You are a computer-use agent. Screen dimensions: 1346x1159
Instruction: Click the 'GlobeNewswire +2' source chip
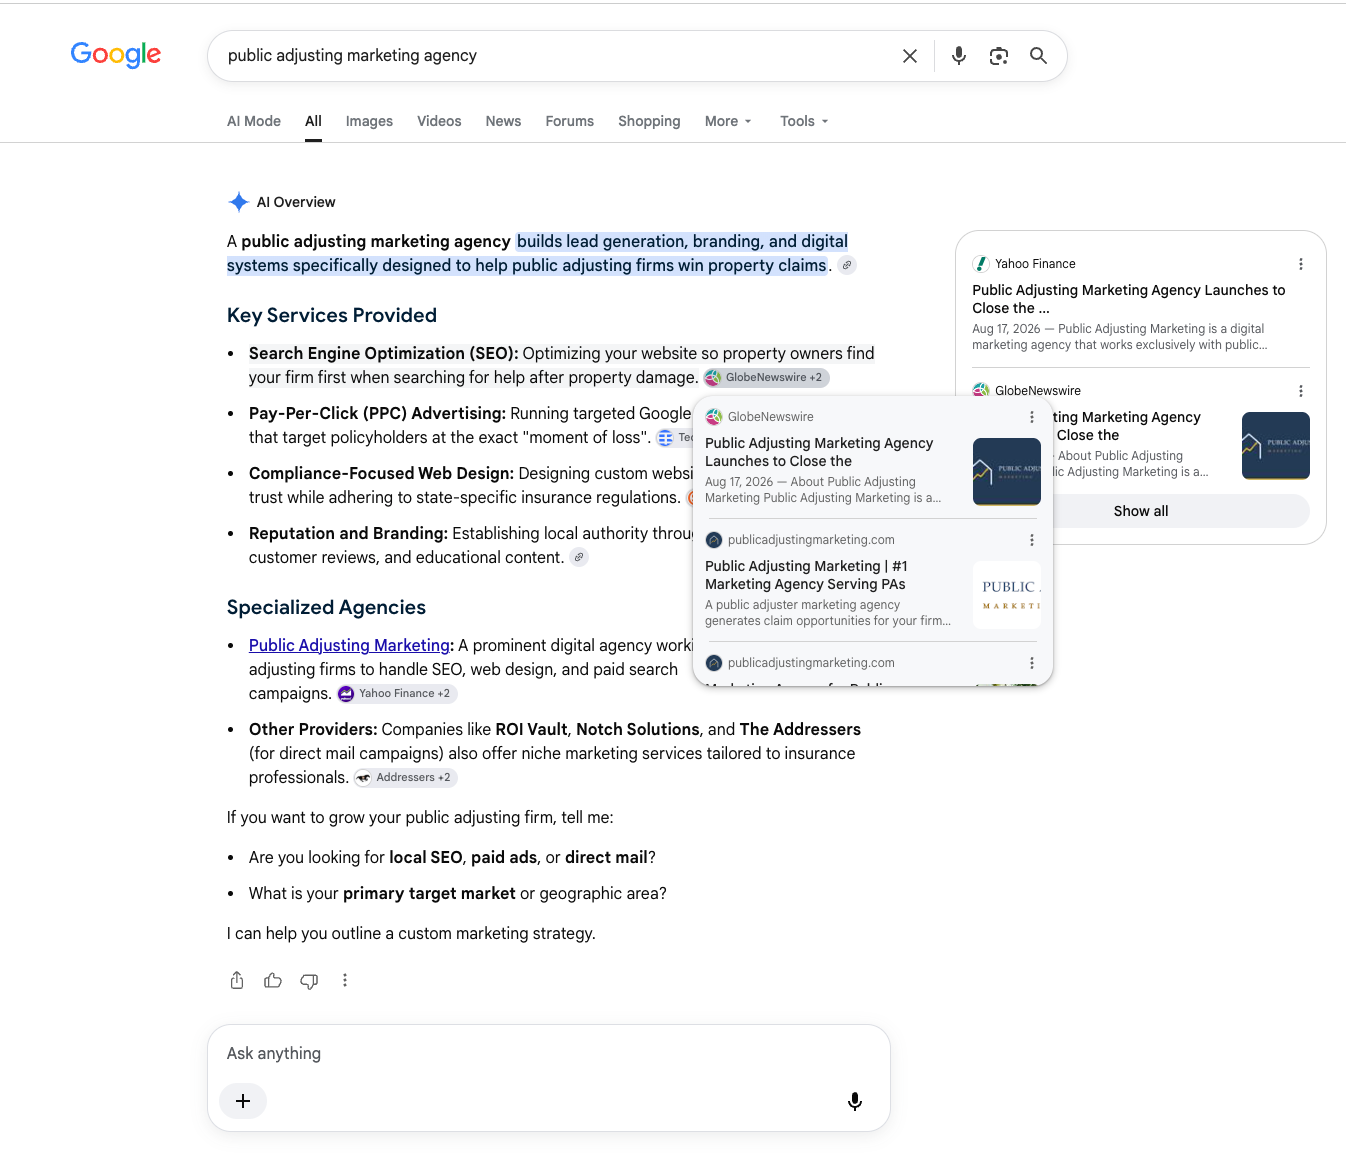tap(766, 377)
